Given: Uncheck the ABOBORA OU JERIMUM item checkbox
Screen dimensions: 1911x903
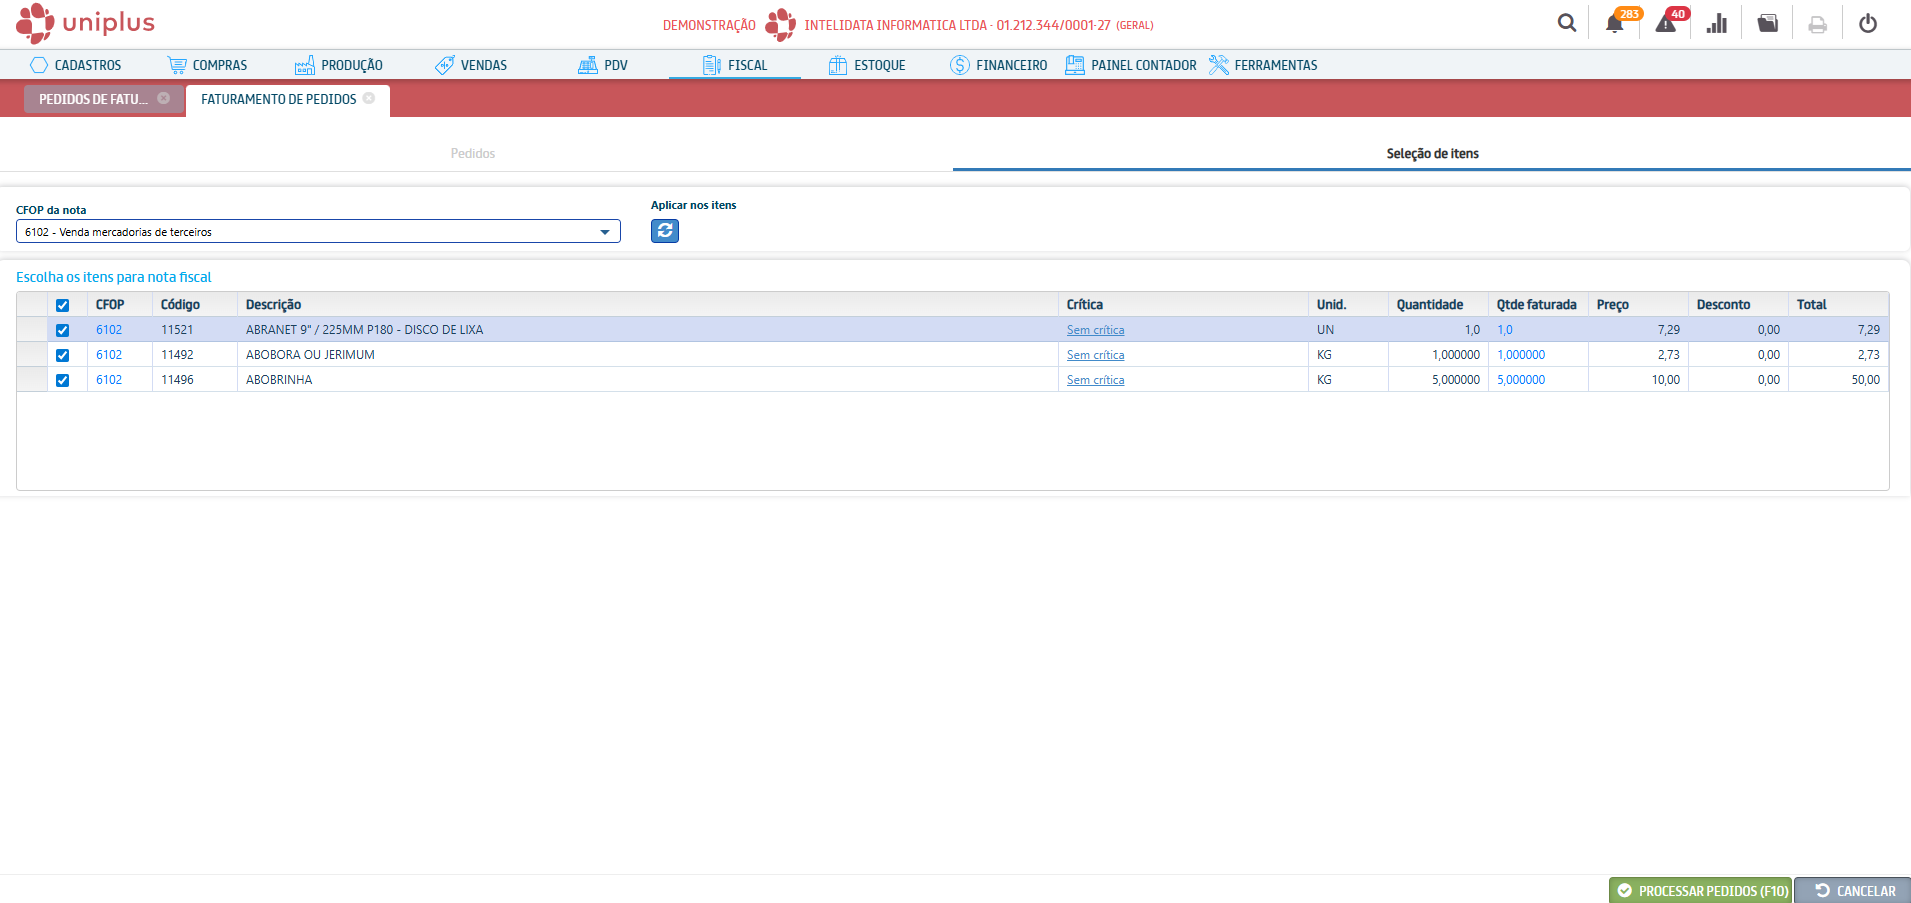Looking at the screenshot, I should point(63,355).
